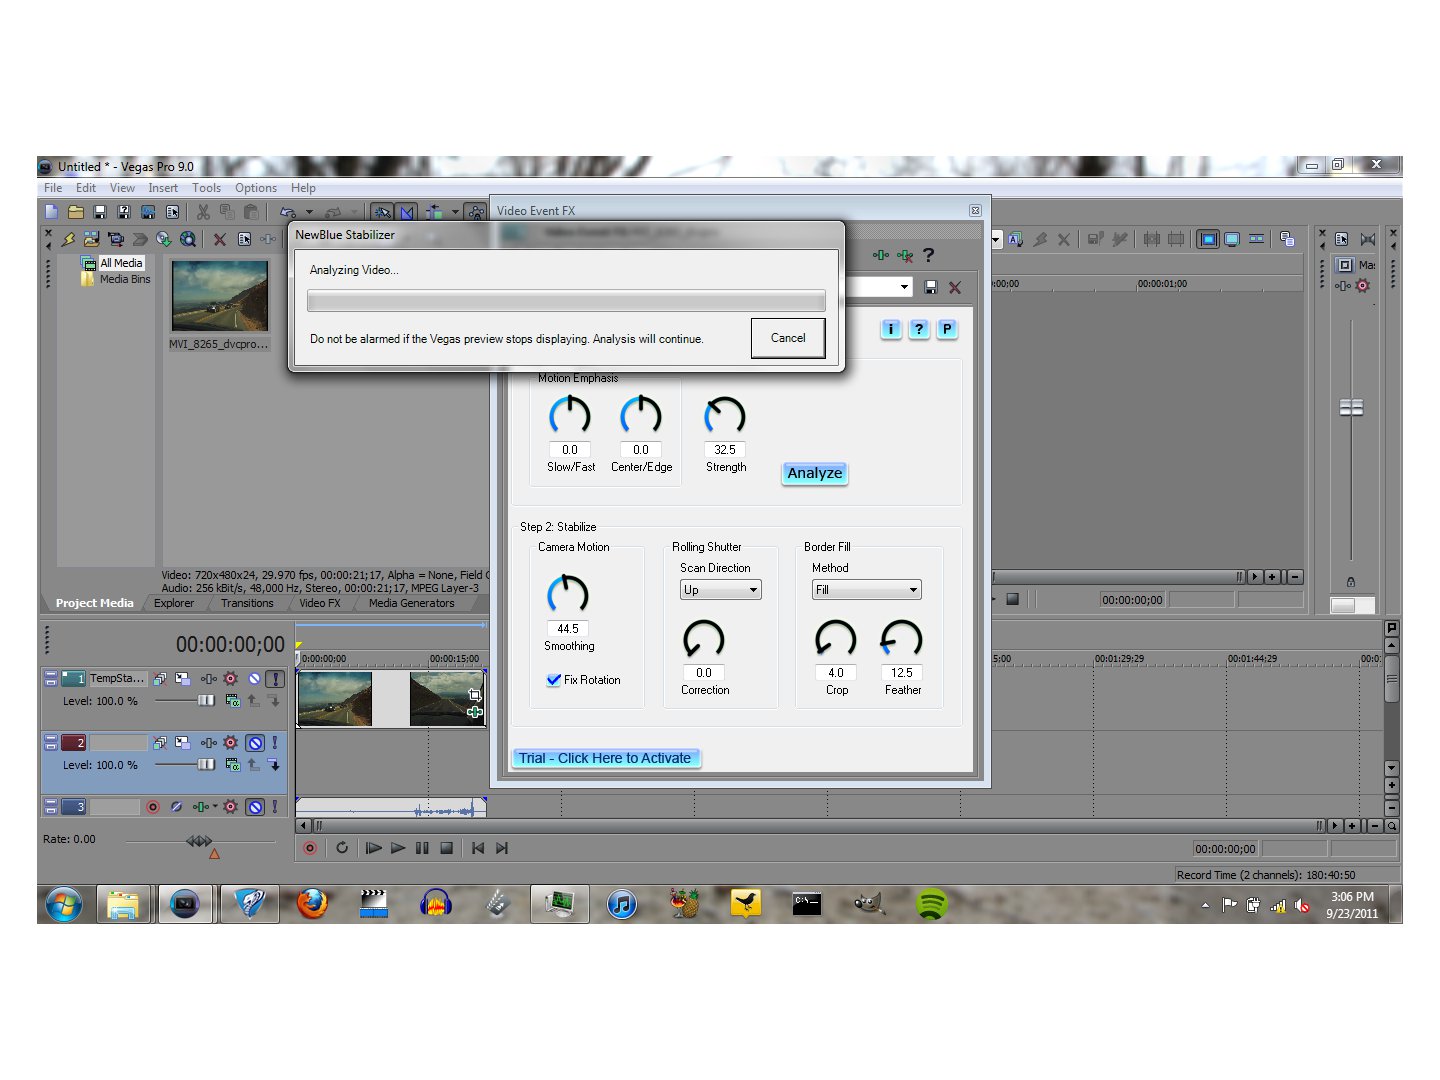
Task: Click the Cut scissors icon in toolbar
Action: point(203,212)
